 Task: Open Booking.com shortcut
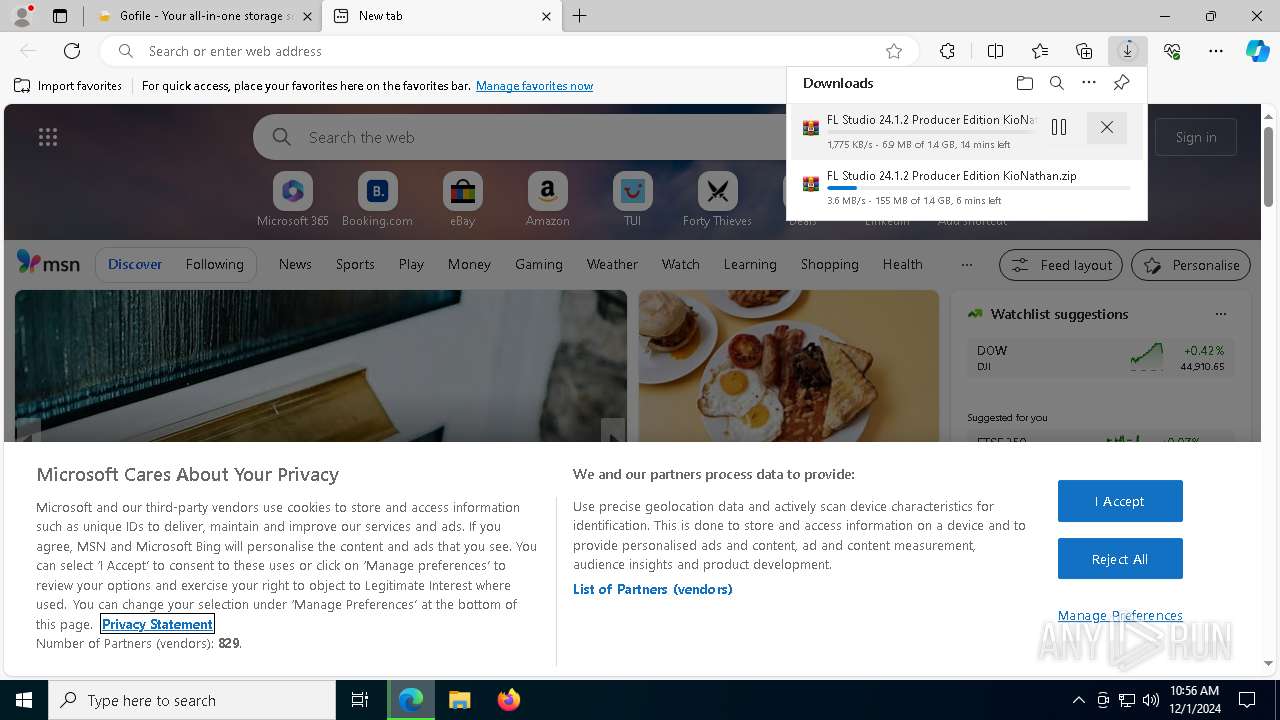(x=377, y=200)
